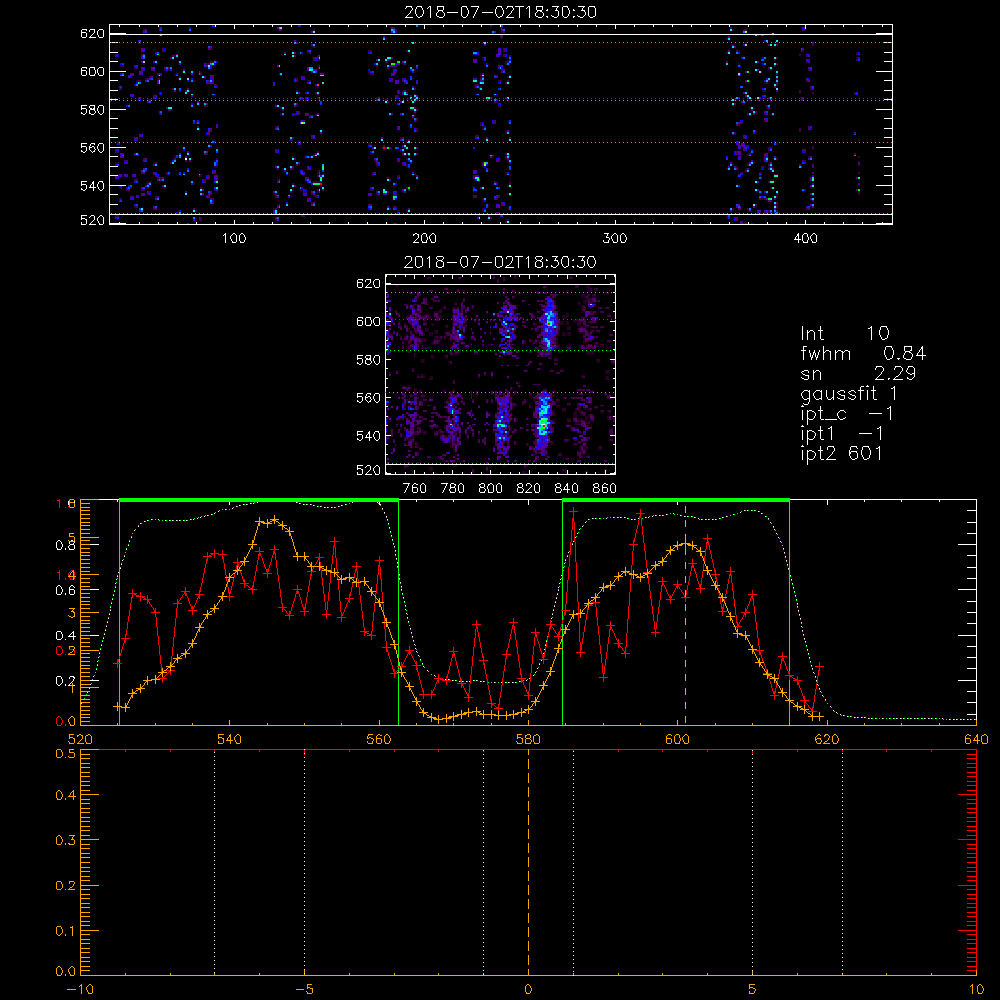Click the '0.1' y-axis label of the bottom plot
Viewport: 1000px width, 1000px height.
[x=66, y=931]
